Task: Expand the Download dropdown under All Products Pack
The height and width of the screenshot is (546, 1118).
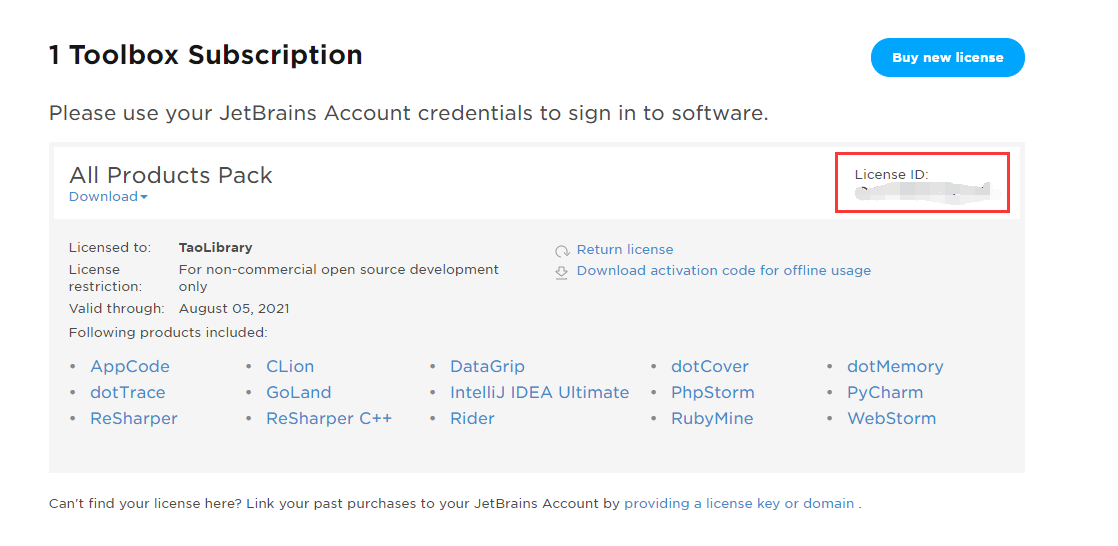Action: (108, 197)
